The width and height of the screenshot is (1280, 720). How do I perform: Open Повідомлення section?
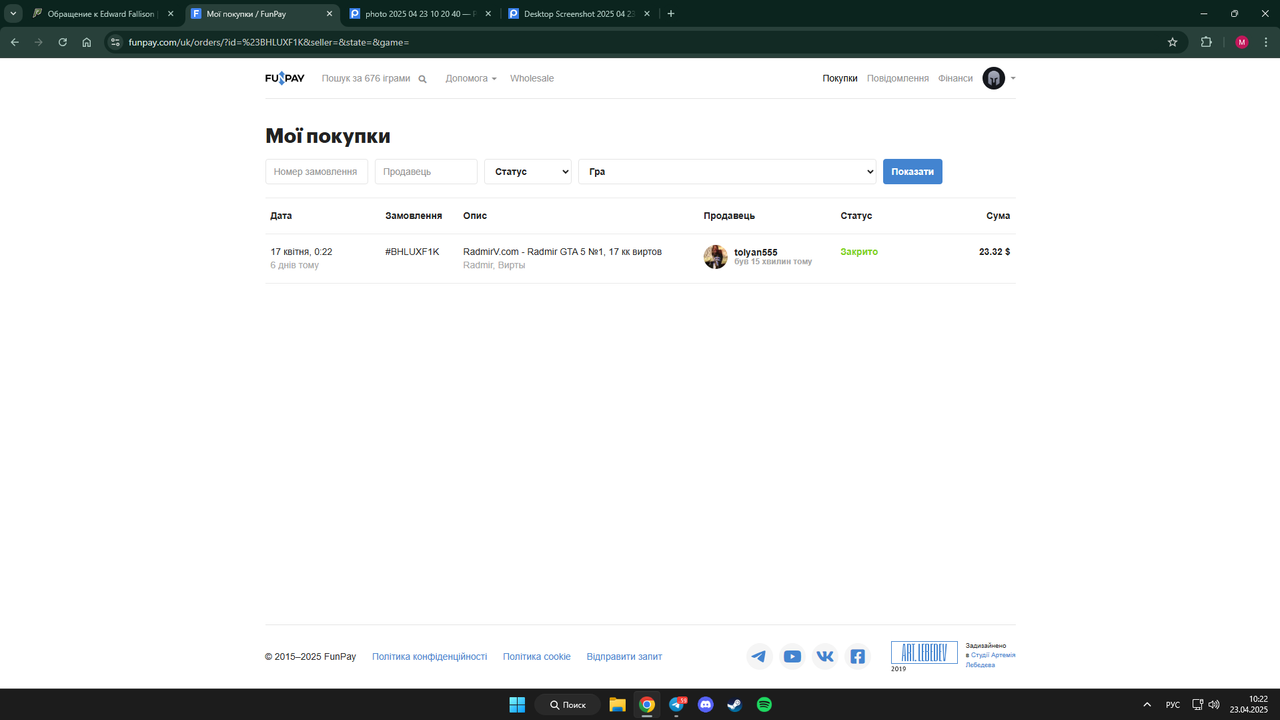(898, 78)
